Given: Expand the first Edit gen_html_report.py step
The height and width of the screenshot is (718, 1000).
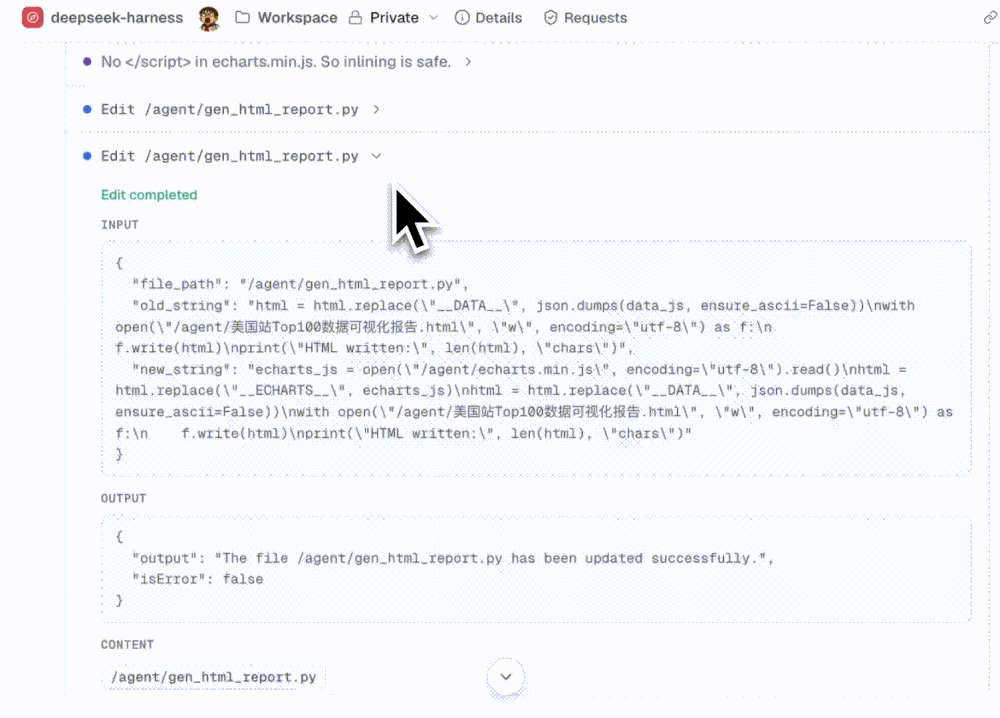Looking at the screenshot, I should 376,110.
